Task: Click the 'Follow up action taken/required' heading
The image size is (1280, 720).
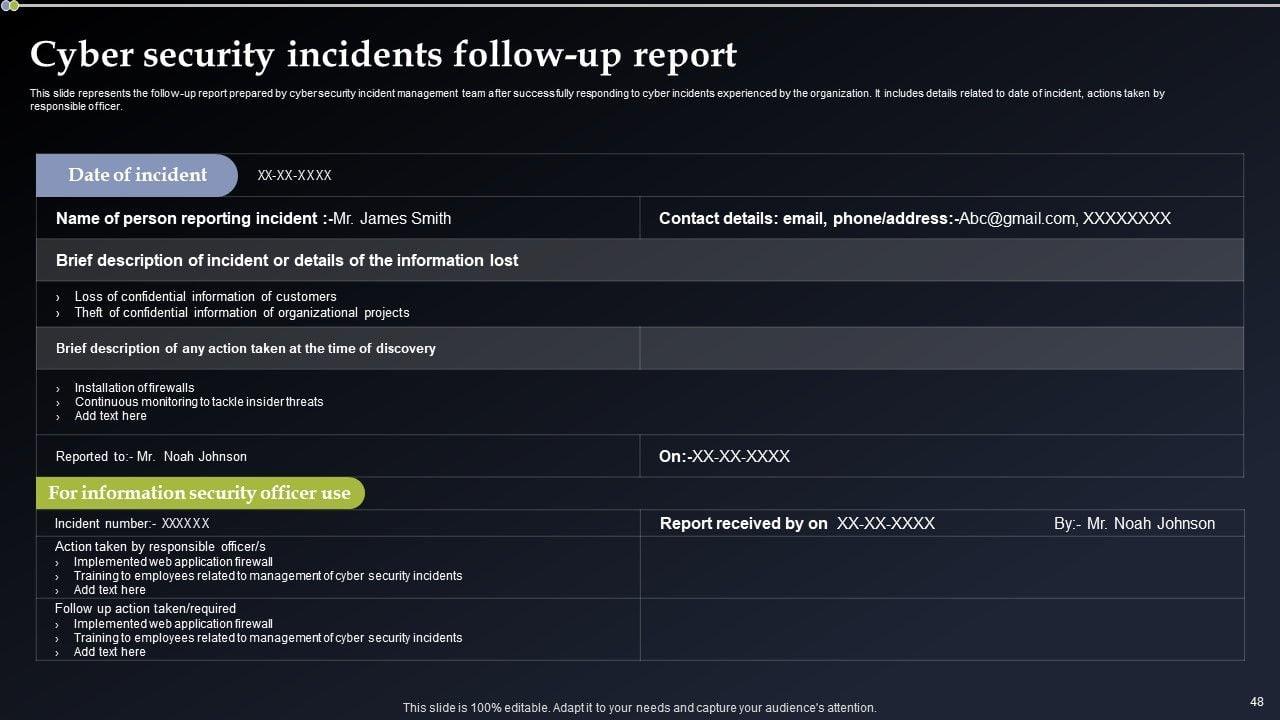Action: pyautogui.click(x=145, y=608)
